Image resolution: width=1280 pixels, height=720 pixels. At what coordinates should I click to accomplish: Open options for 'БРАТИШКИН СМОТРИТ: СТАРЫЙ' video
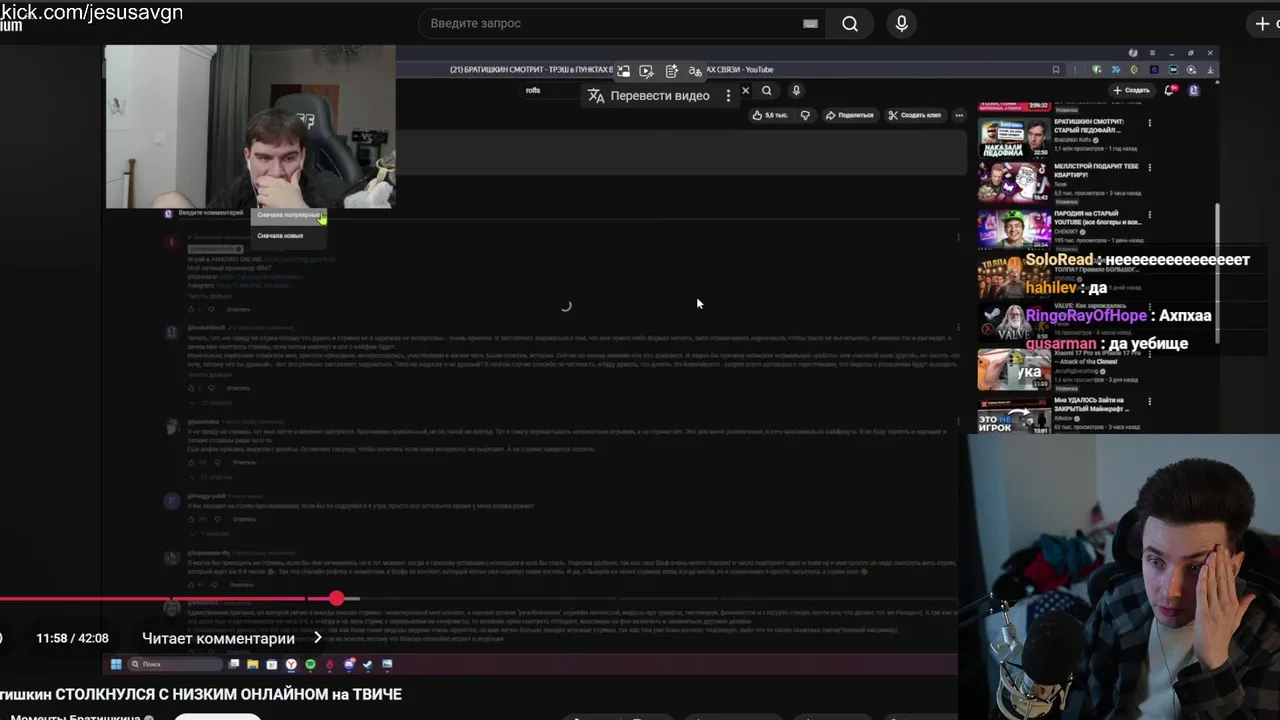tap(1150, 123)
